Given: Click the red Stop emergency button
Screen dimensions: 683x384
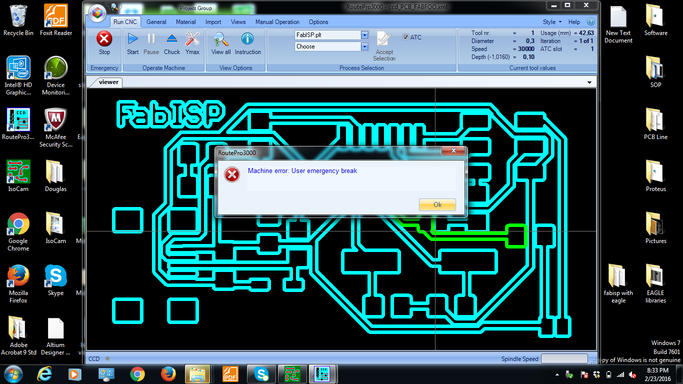Looking at the screenshot, I should coord(104,43).
